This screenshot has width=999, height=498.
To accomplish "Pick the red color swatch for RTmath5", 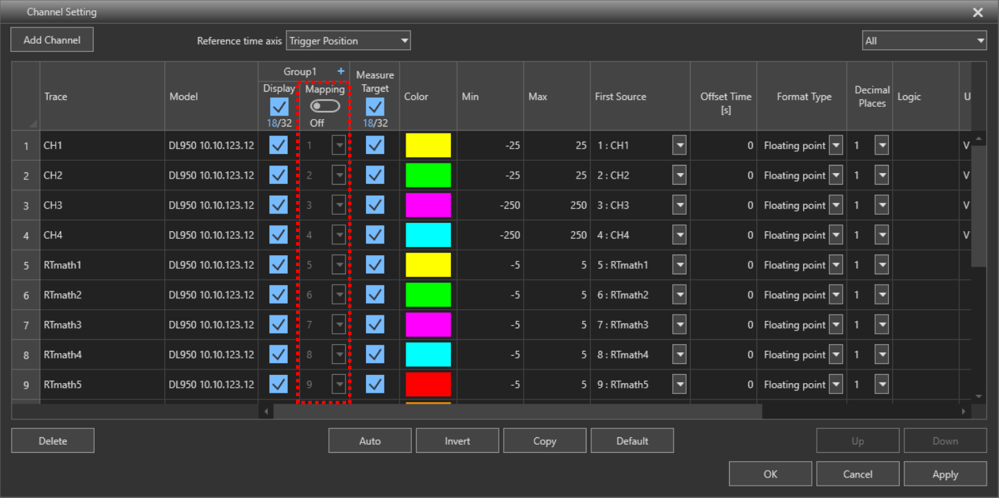I will tap(428, 385).
